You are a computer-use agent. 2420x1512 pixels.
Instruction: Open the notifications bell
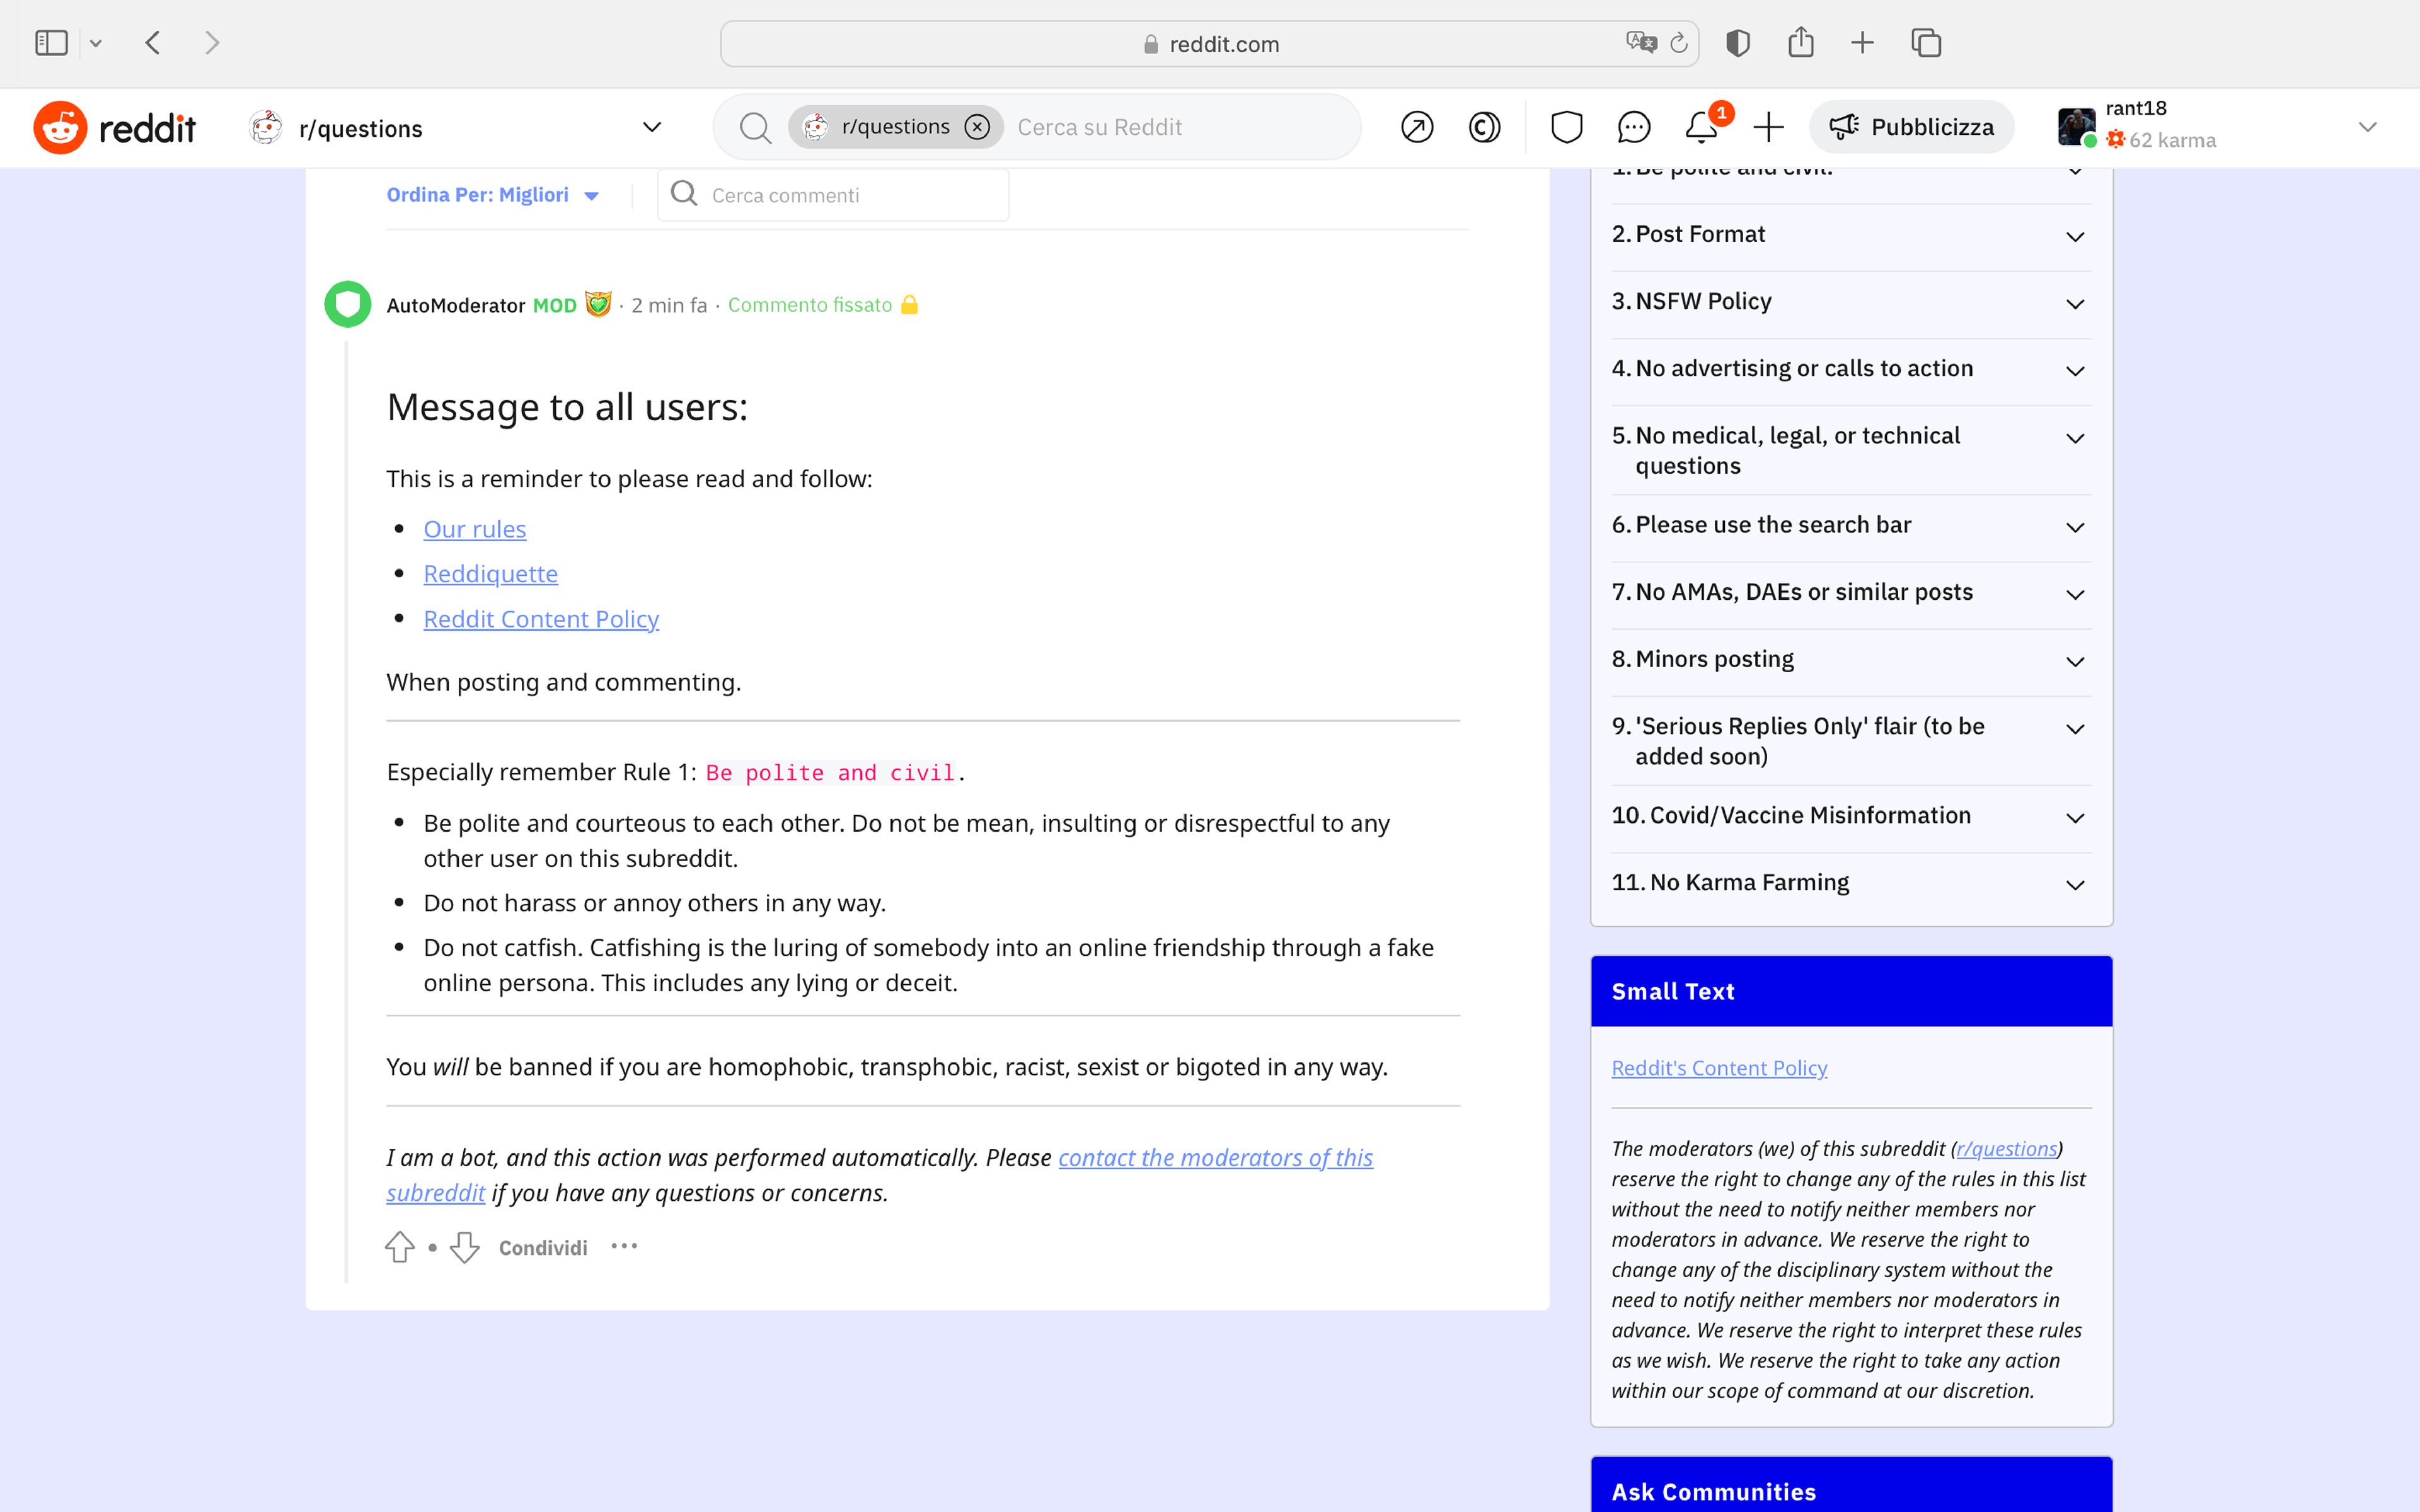1701,127
